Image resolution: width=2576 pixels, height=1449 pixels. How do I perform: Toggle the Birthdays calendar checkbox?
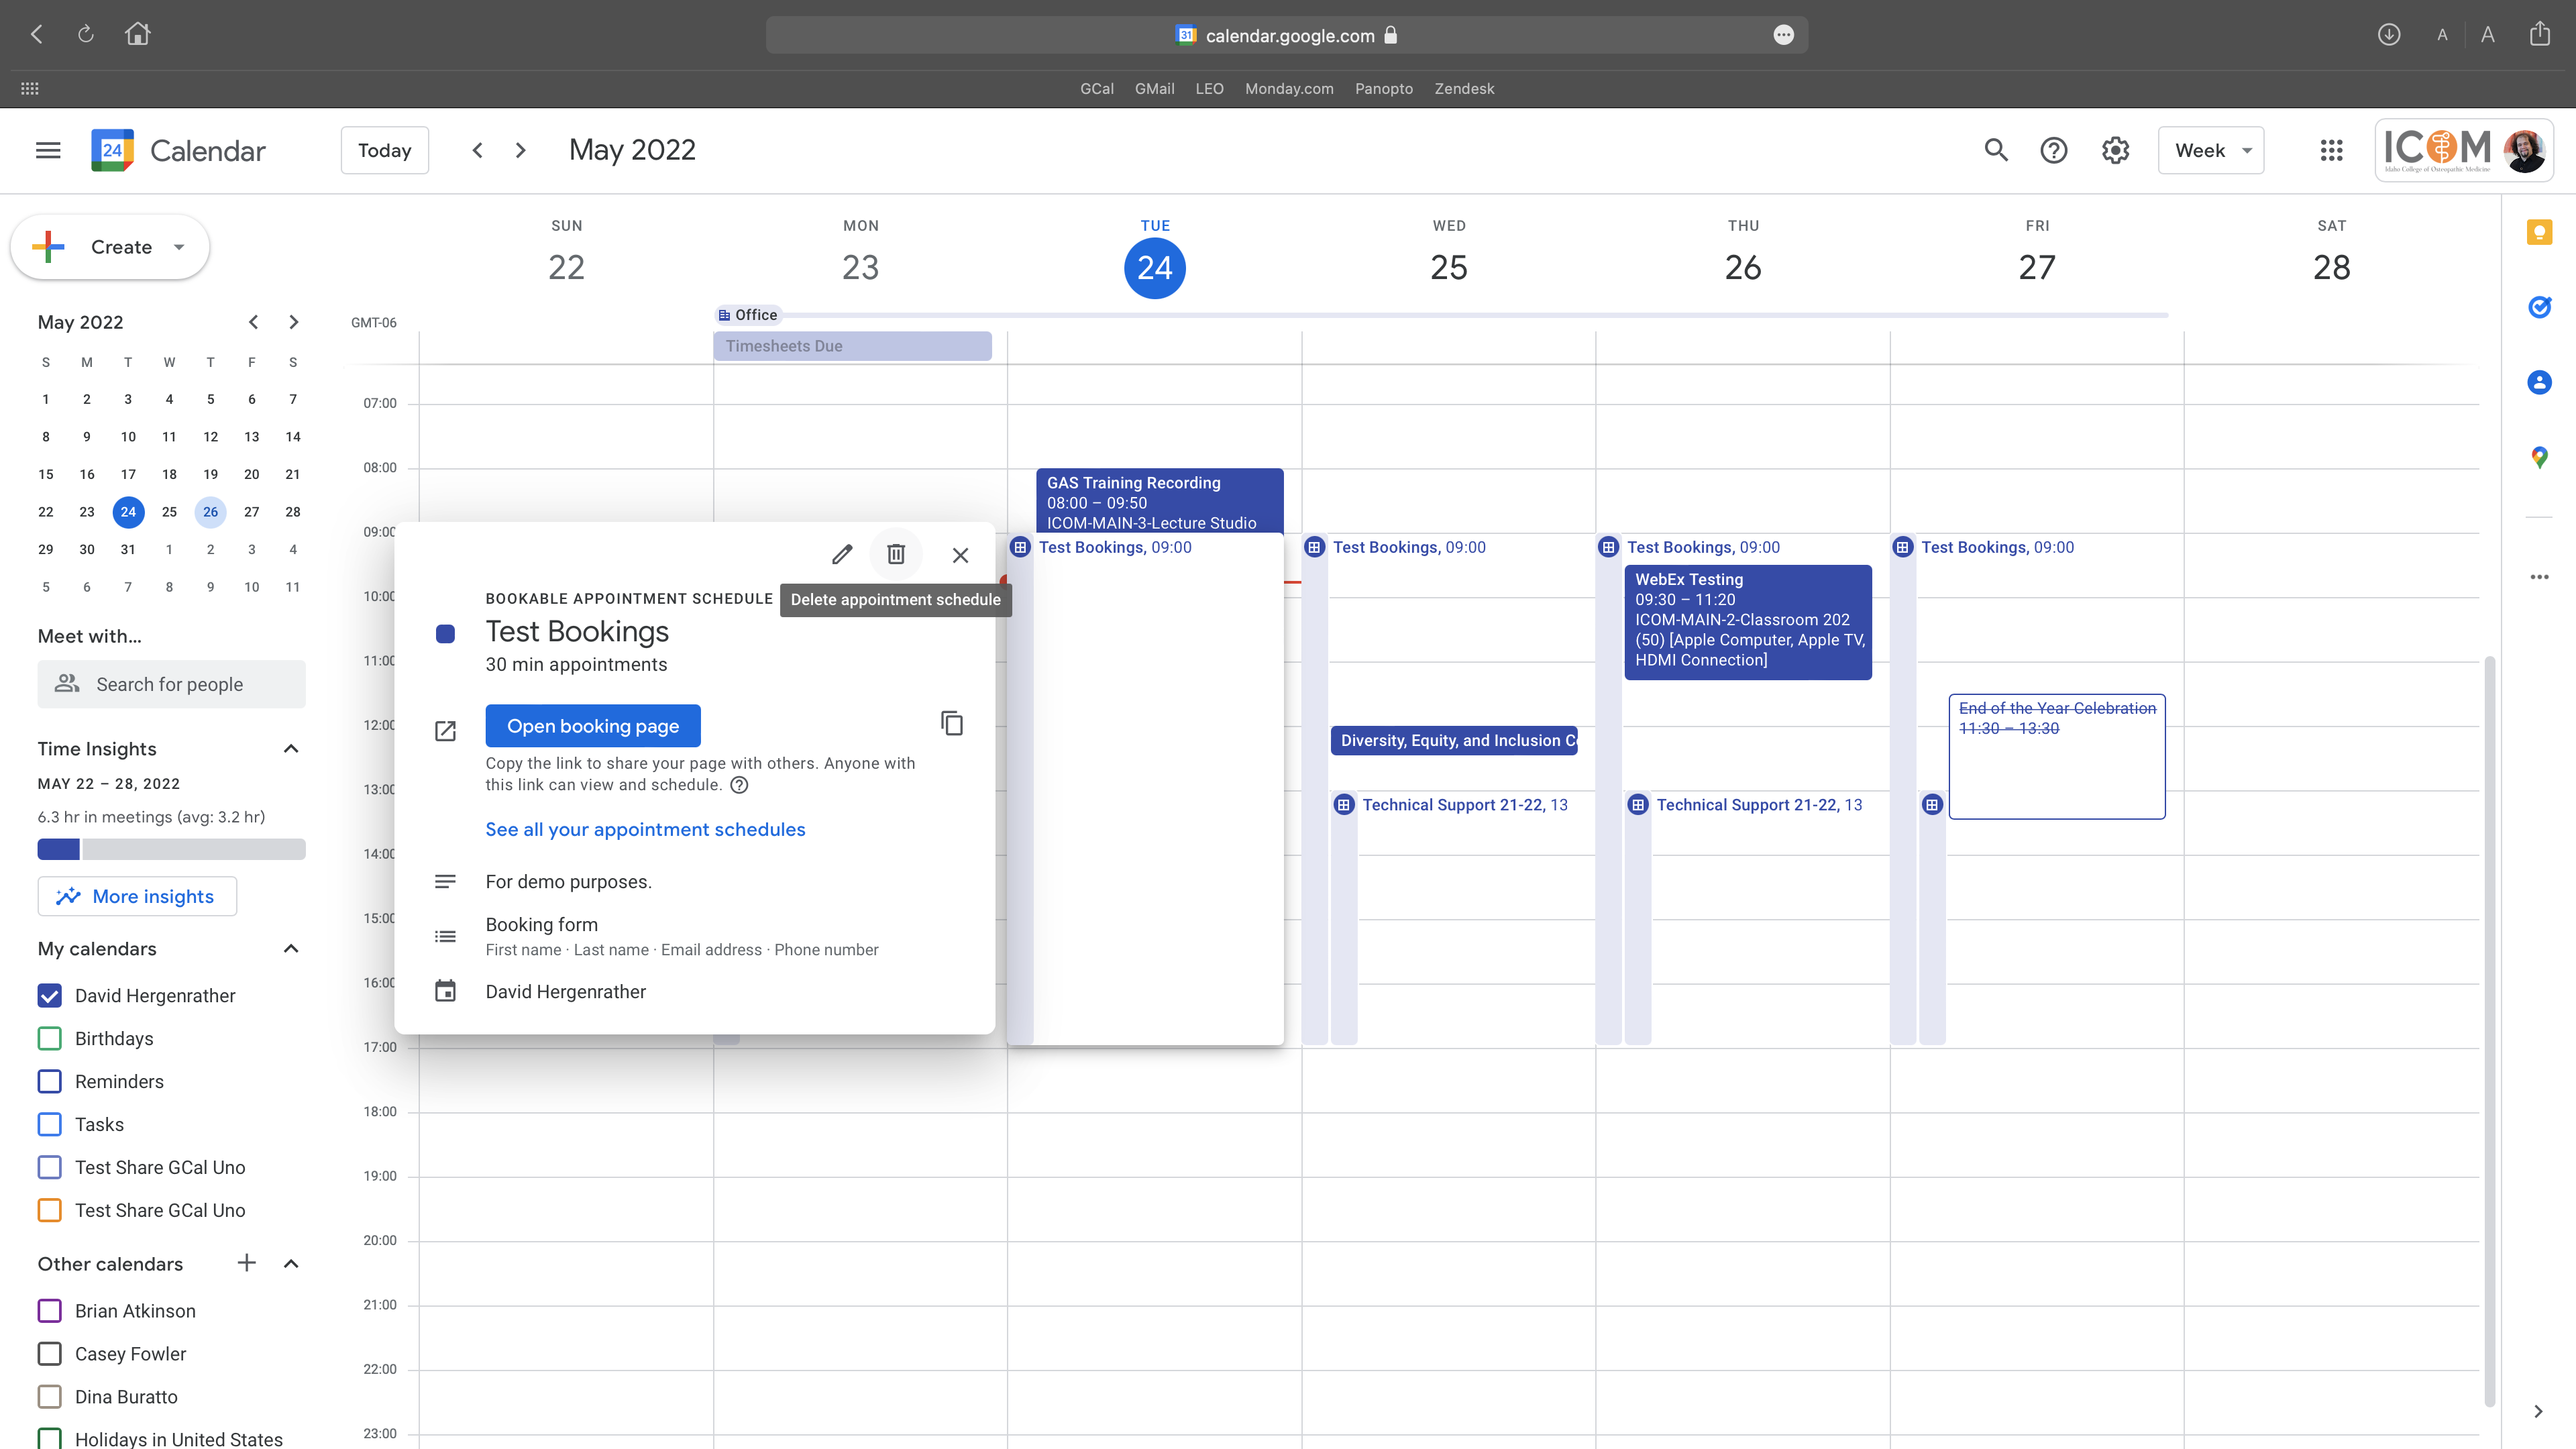click(49, 1038)
